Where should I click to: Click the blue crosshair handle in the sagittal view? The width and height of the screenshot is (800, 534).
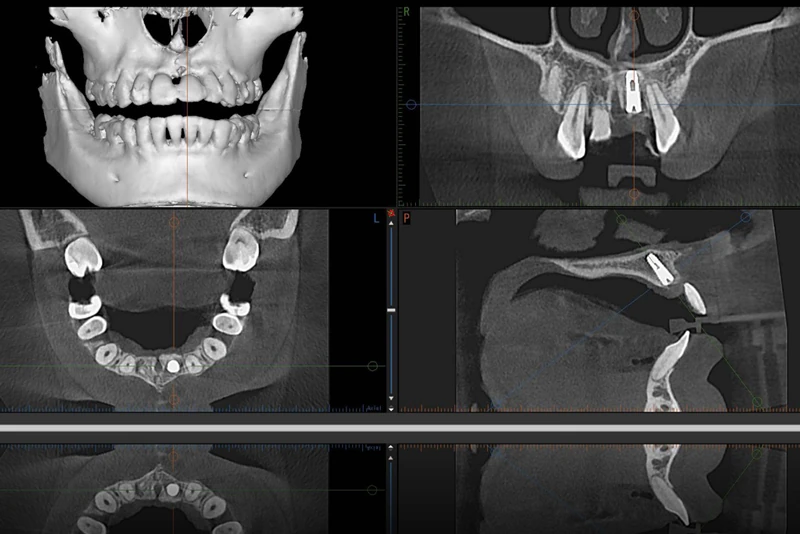746,217
